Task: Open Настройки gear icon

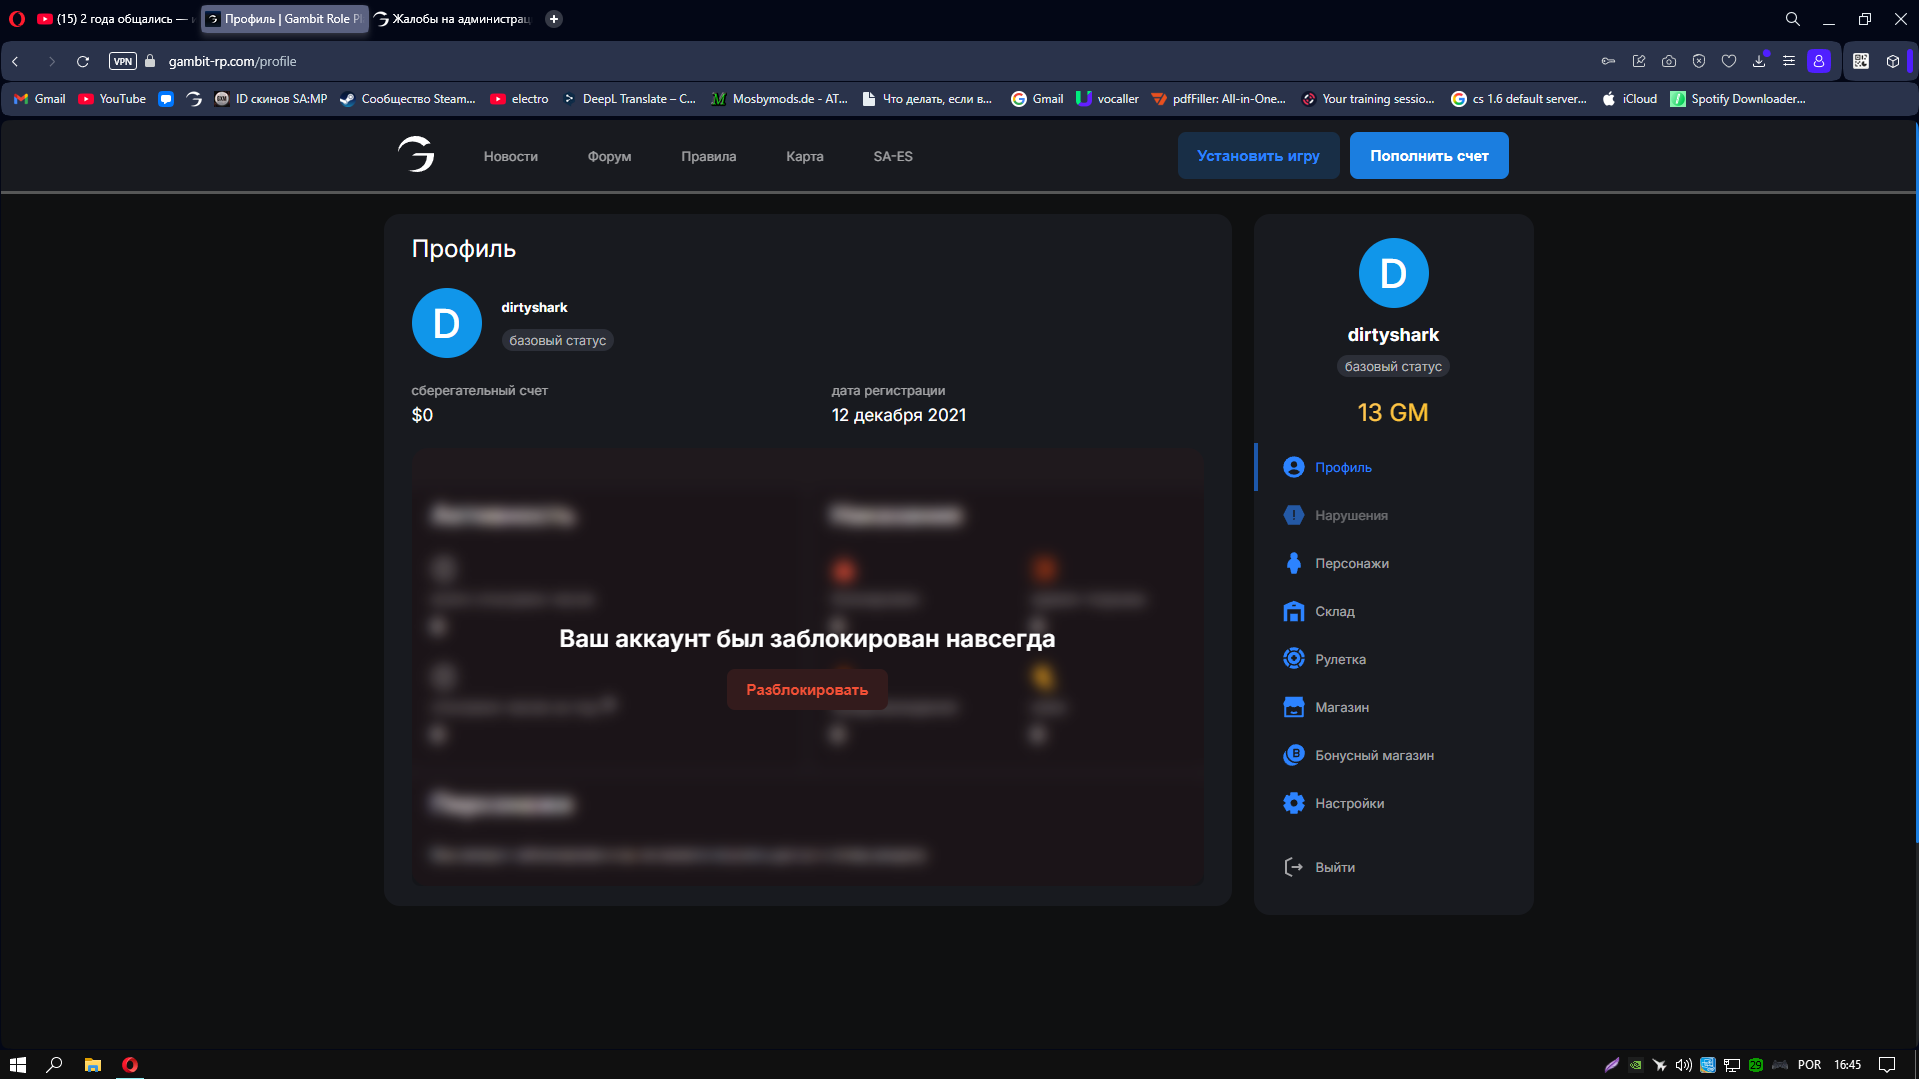Action: click(x=1293, y=803)
